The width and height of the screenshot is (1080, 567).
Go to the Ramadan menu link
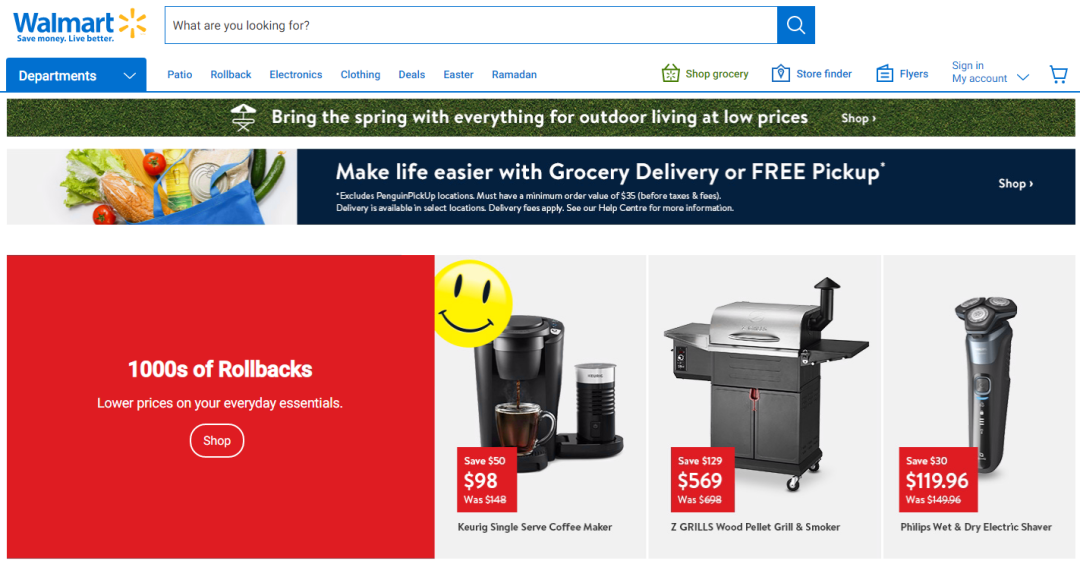(x=514, y=74)
